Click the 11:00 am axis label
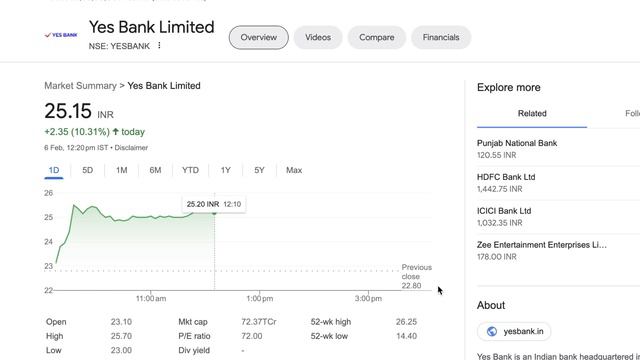This screenshot has width=640, height=360. click(x=151, y=298)
